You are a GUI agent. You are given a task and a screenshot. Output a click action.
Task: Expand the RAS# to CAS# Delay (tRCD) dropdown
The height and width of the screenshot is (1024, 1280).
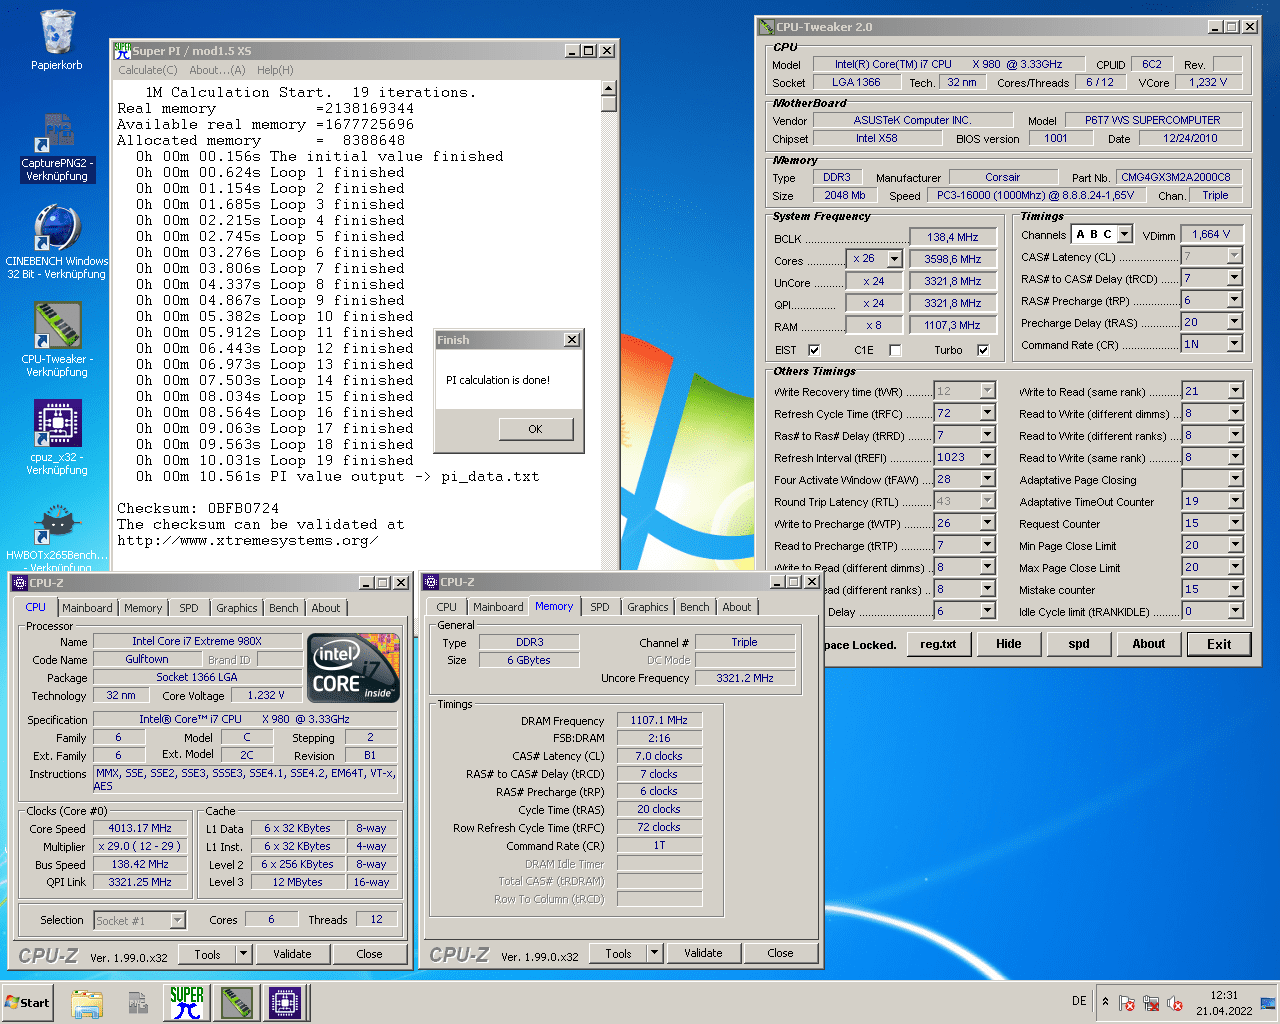[1234, 278]
